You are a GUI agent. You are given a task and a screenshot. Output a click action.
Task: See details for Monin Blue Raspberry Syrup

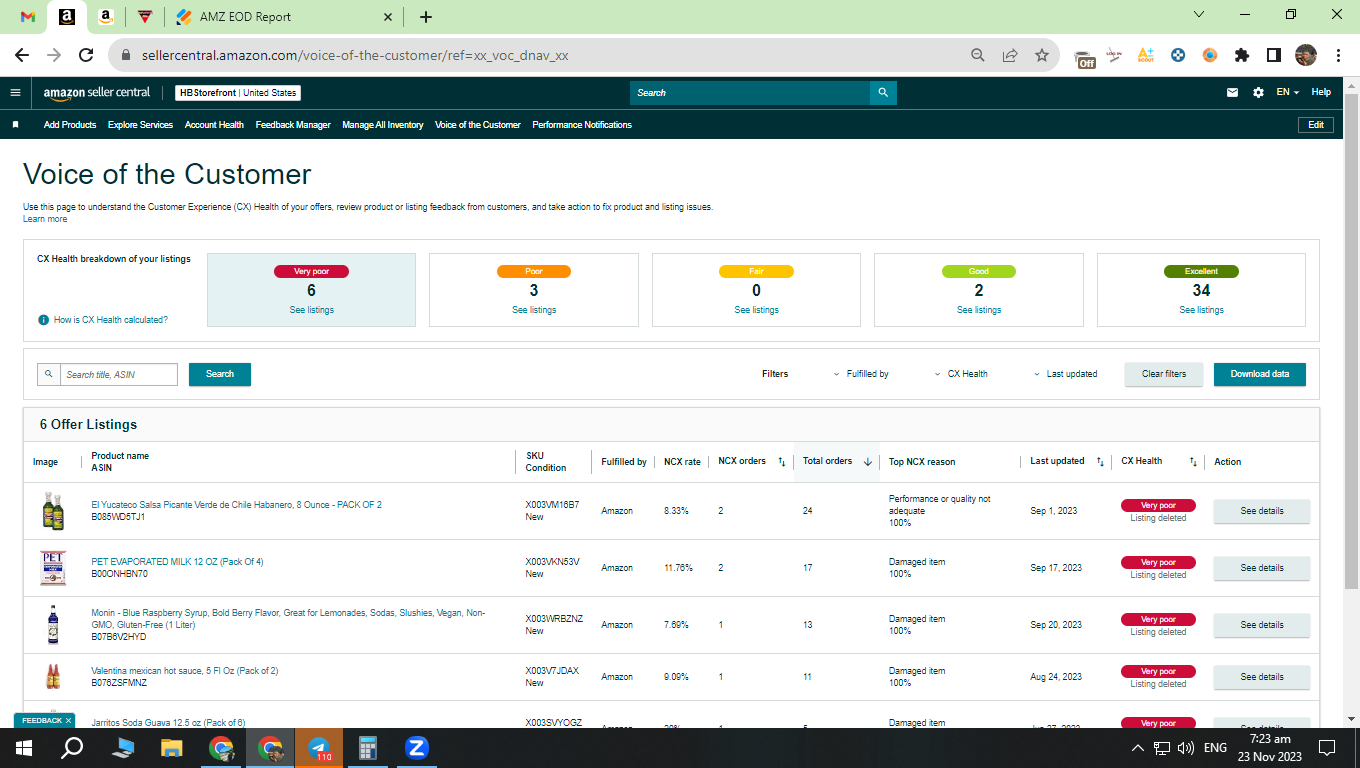pos(1262,625)
